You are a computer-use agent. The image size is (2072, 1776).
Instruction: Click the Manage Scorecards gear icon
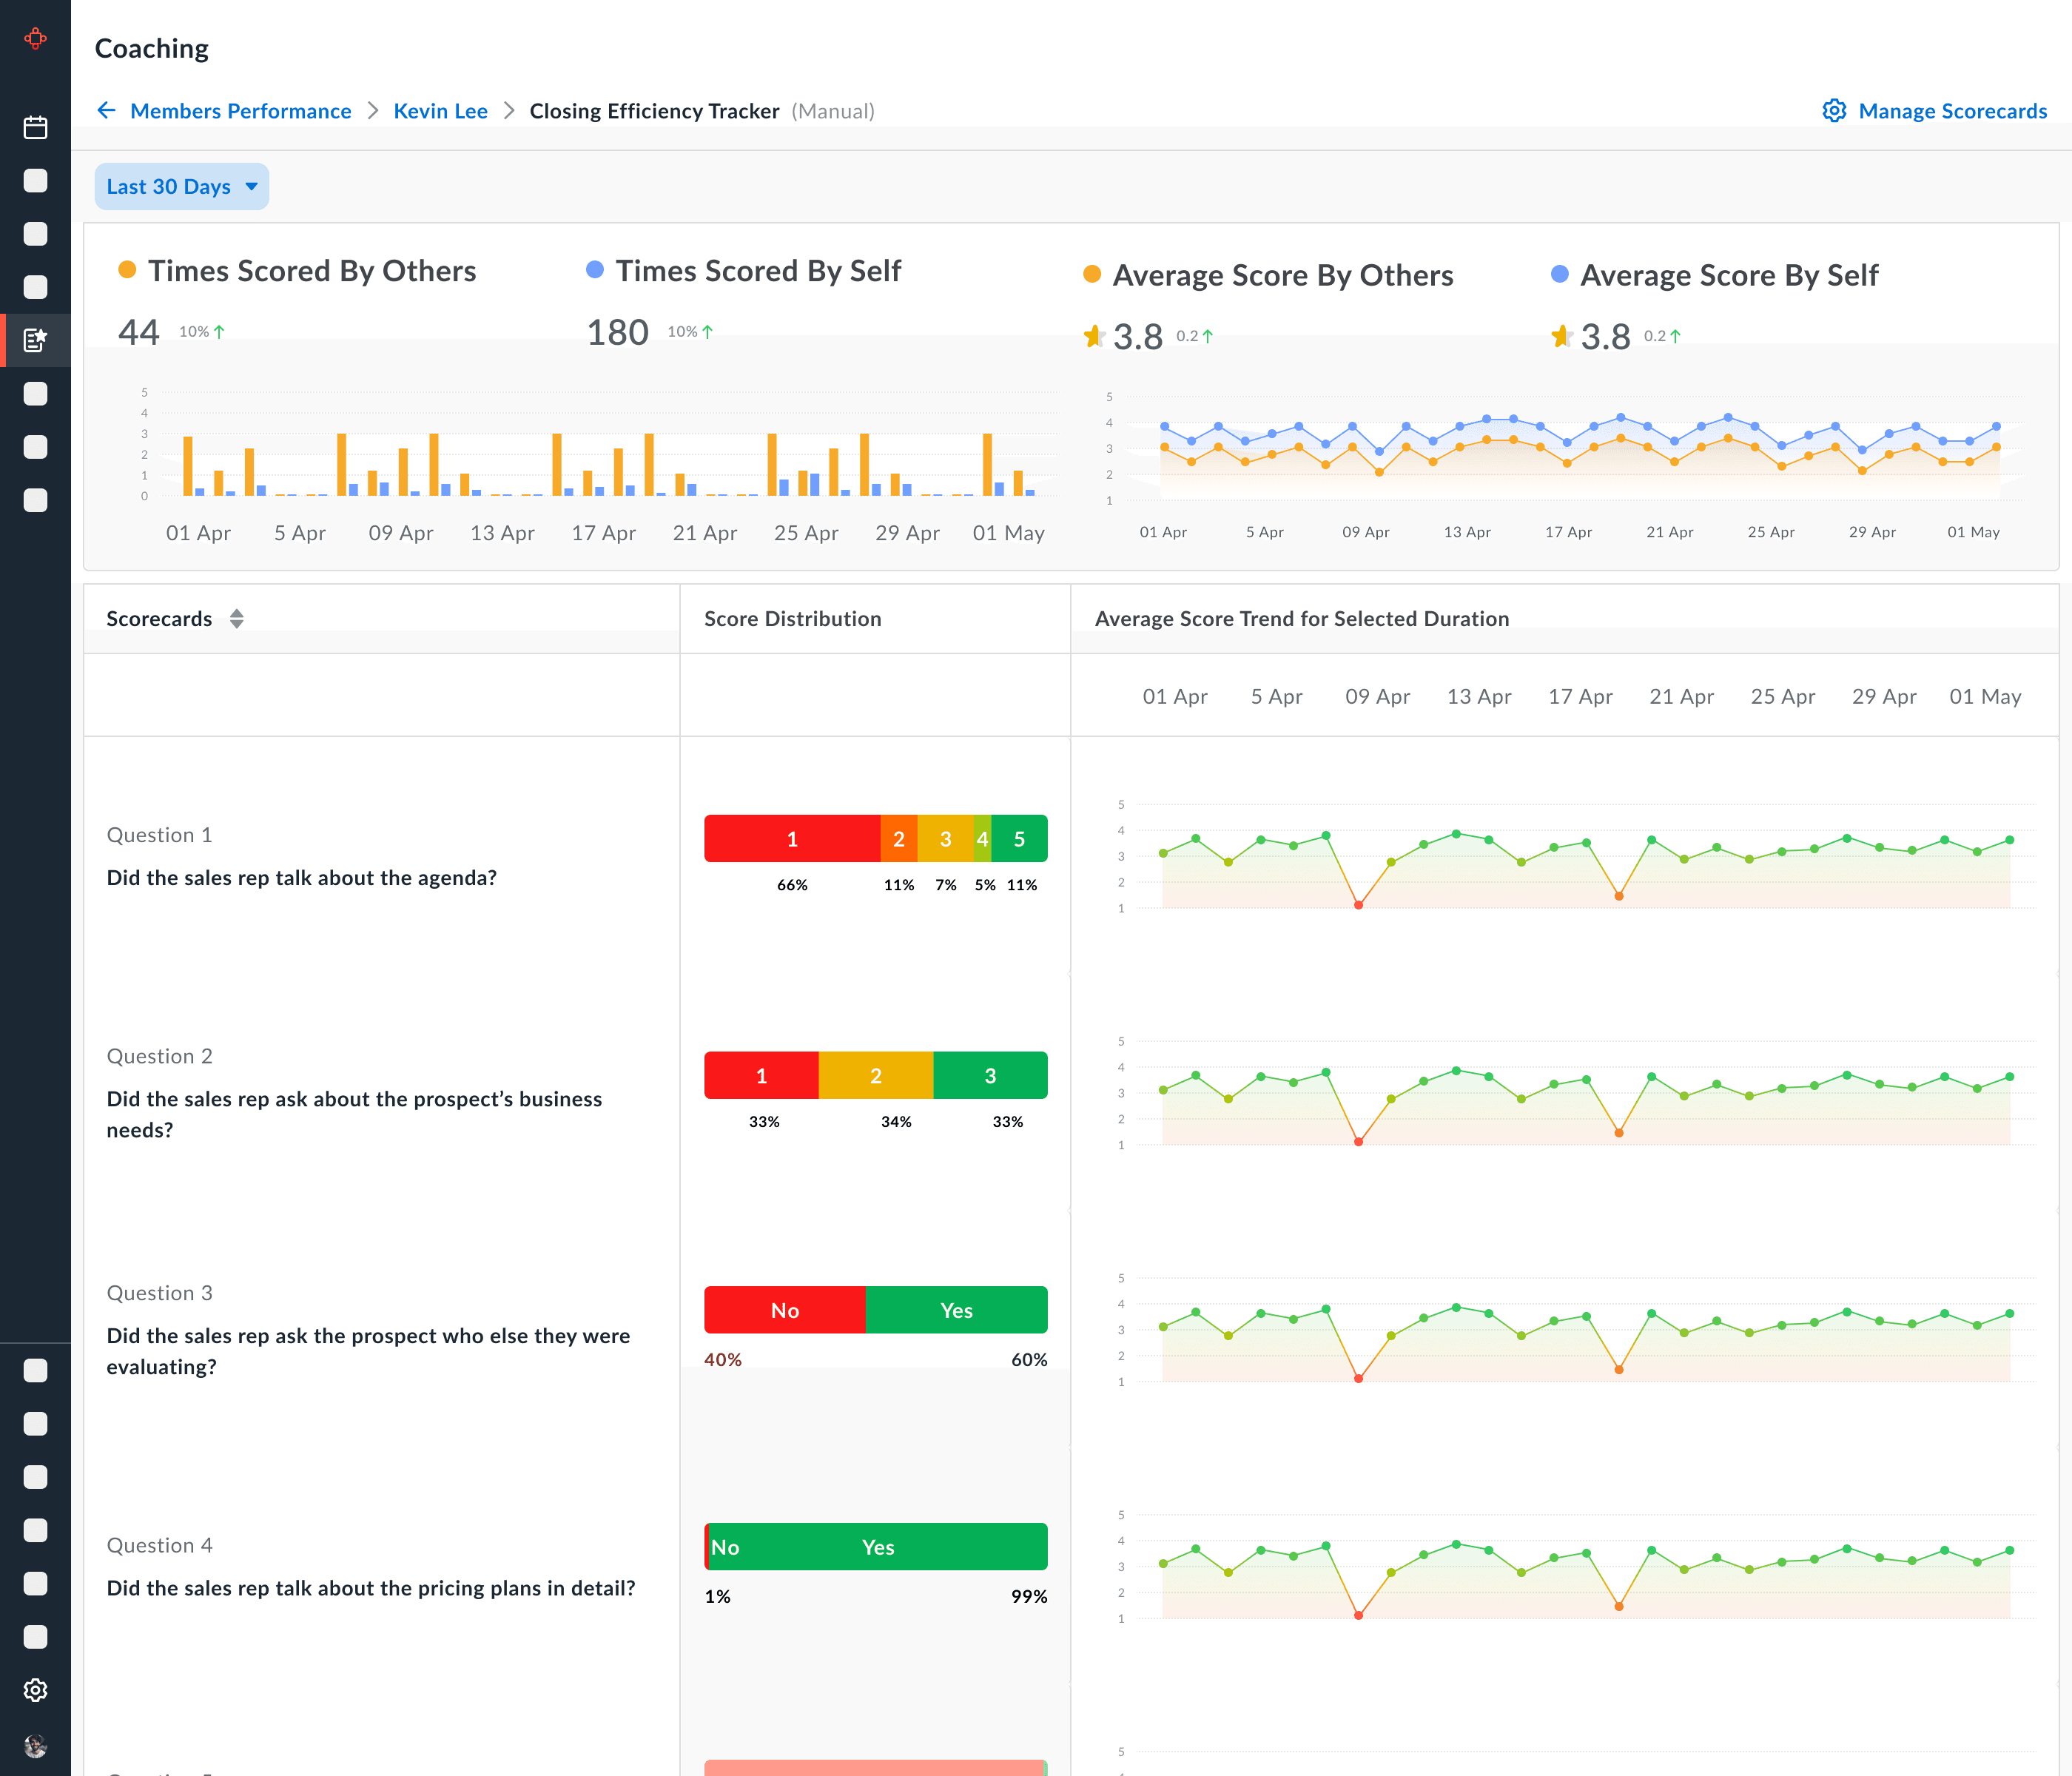(x=1833, y=111)
